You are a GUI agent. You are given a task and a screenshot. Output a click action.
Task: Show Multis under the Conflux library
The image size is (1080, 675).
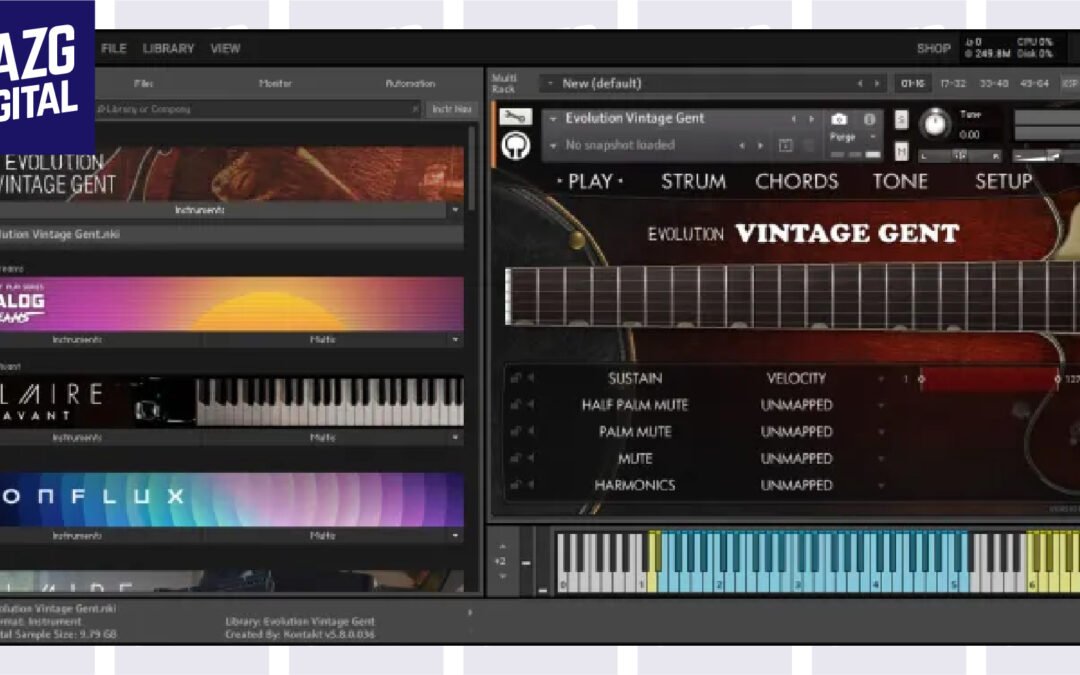pyautogui.click(x=322, y=535)
